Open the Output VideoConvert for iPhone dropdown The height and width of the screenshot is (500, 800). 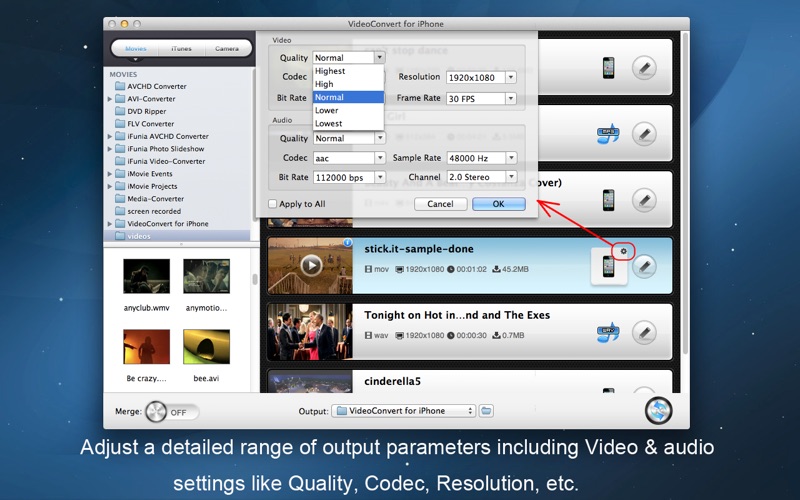[404, 411]
